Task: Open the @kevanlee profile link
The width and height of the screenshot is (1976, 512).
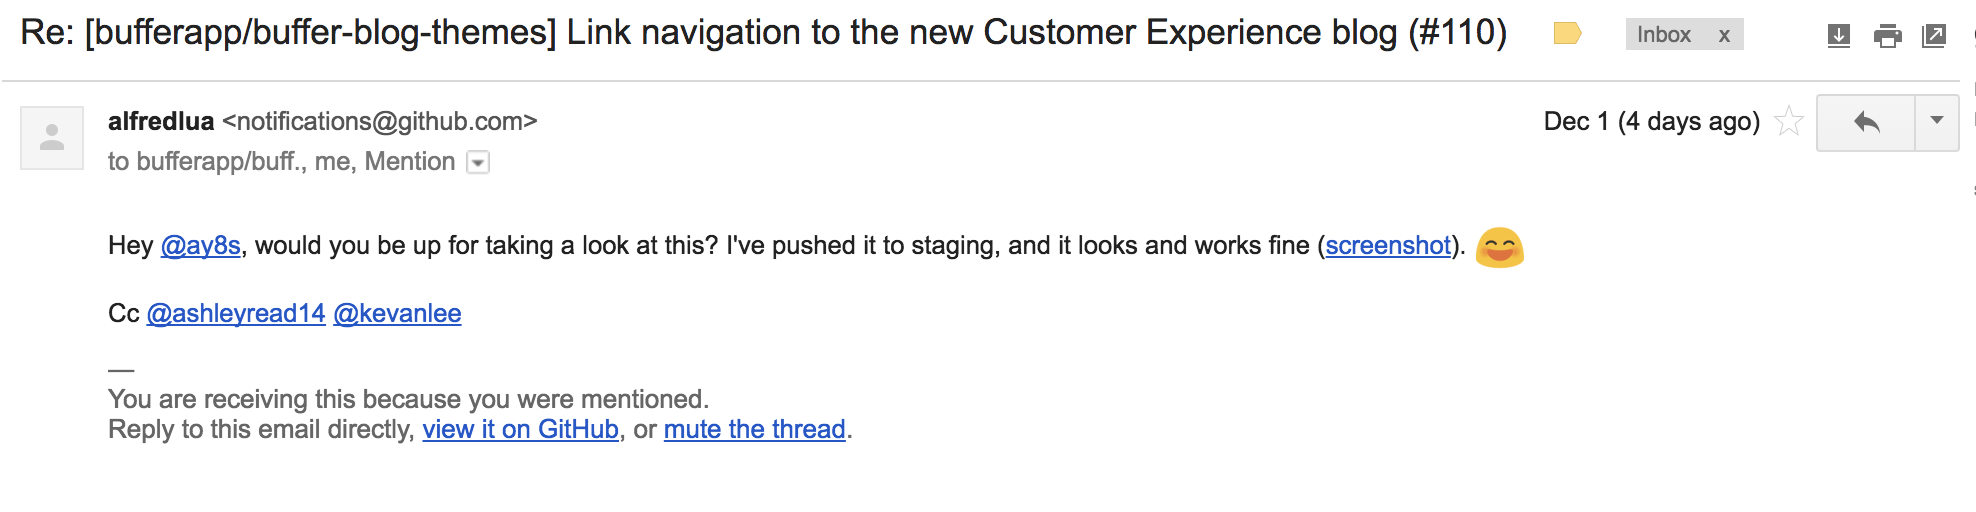Action: click(x=397, y=314)
